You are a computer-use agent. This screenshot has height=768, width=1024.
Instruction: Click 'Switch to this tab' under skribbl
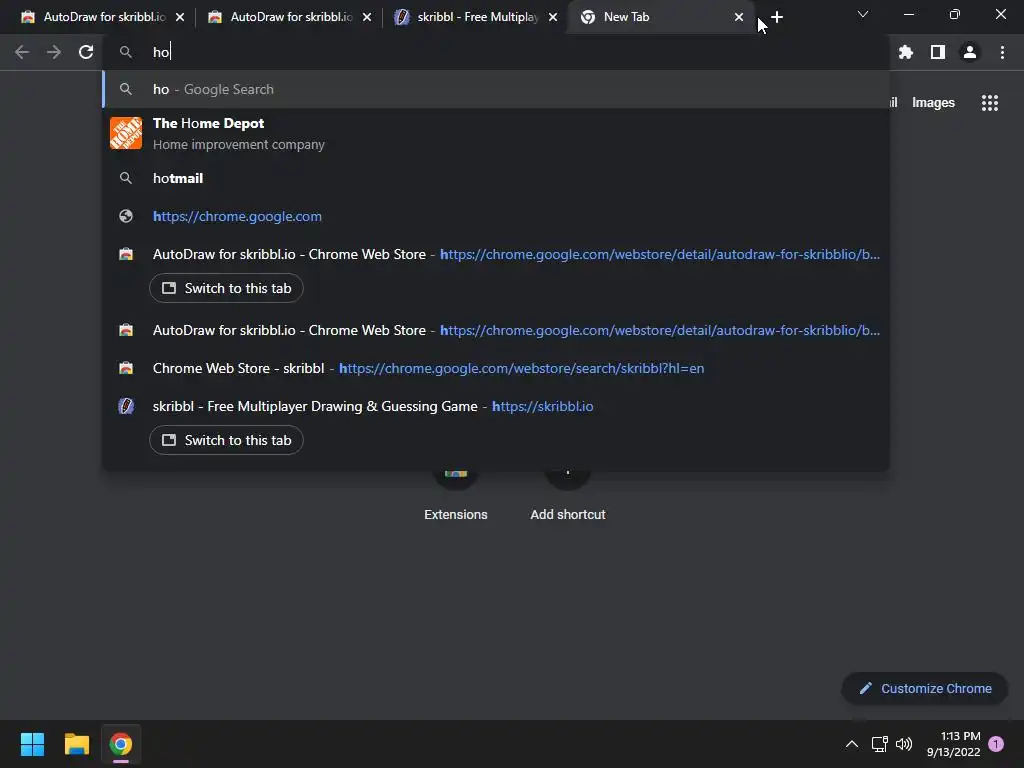click(x=226, y=440)
